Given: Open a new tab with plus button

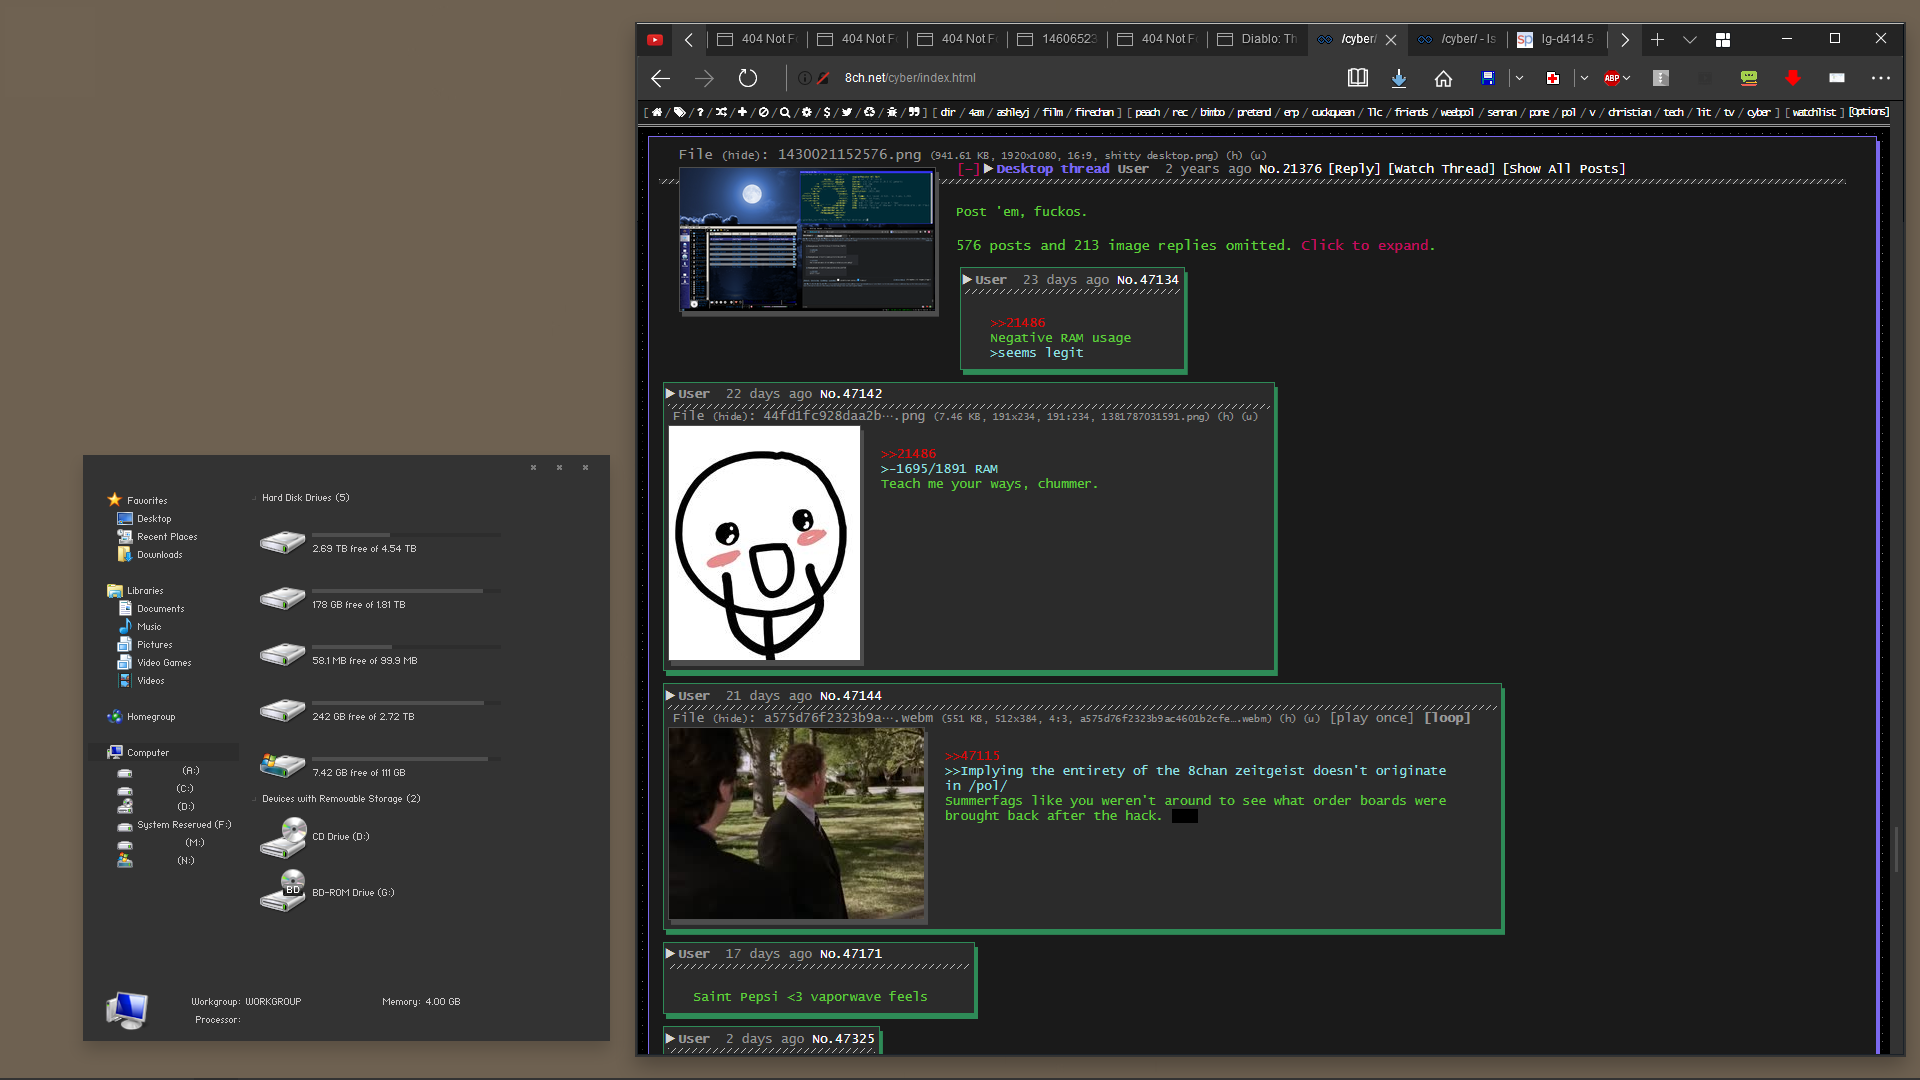Looking at the screenshot, I should pyautogui.click(x=1657, y=39).
